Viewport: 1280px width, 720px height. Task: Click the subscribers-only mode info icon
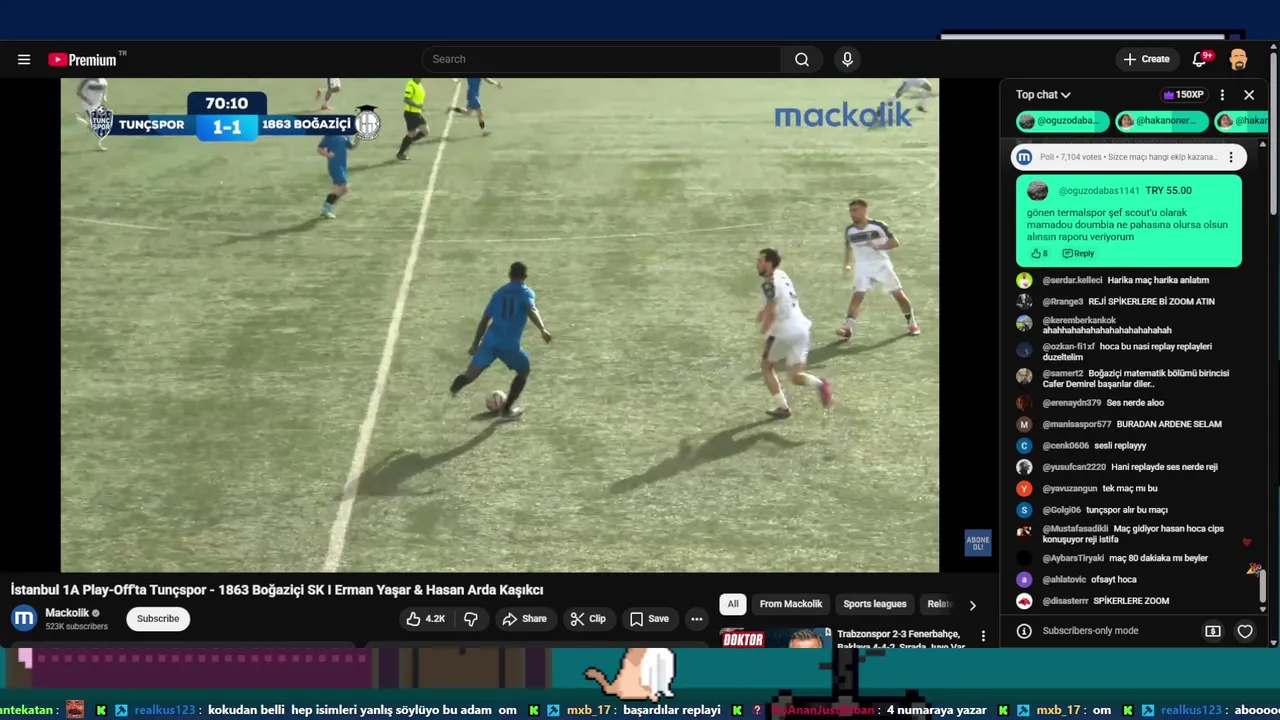coord(1024,631)
